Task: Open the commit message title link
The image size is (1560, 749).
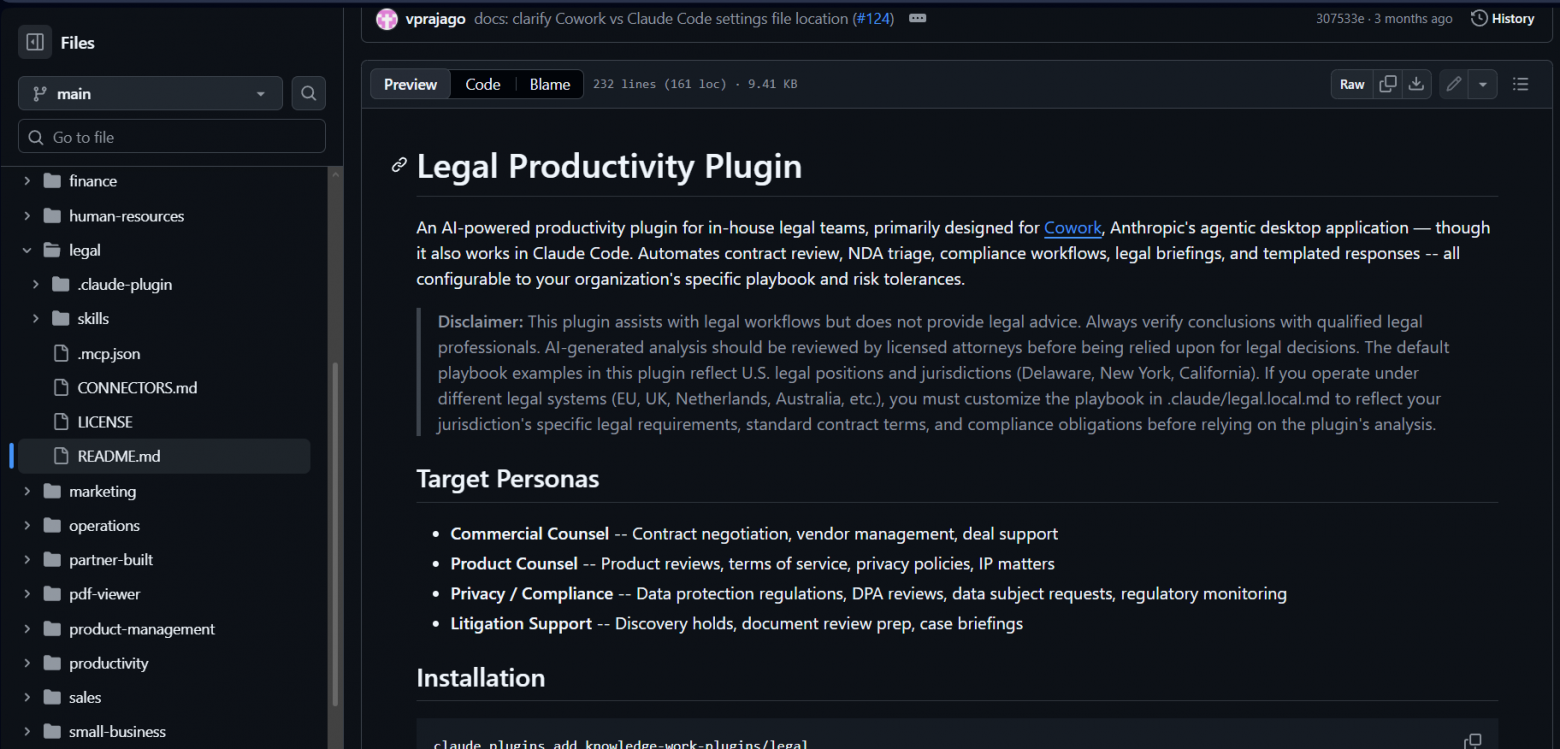Action: point(661,18)
